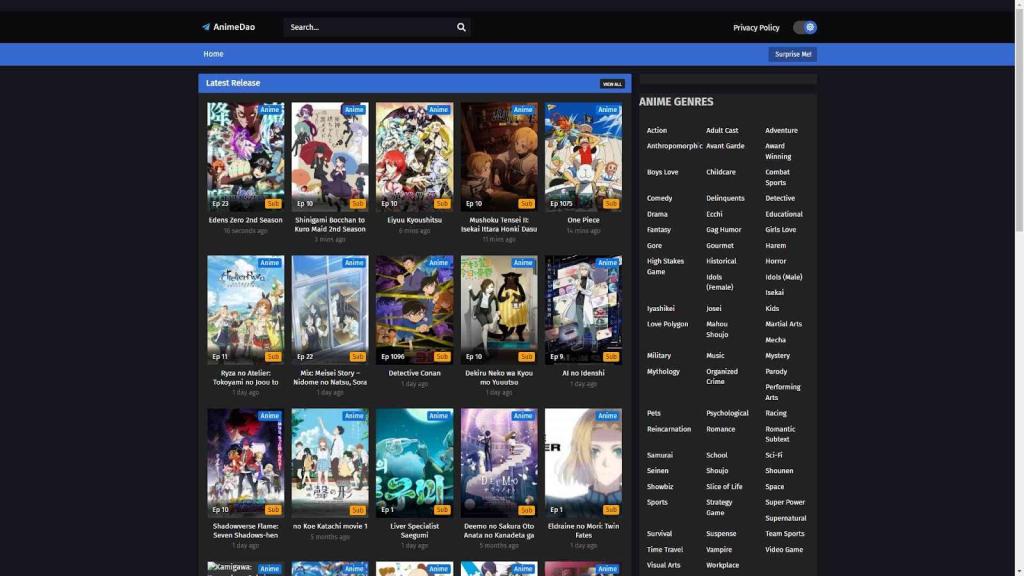
Task: Open the Detective Conan thumbnail
Action: tap(414, 307)
